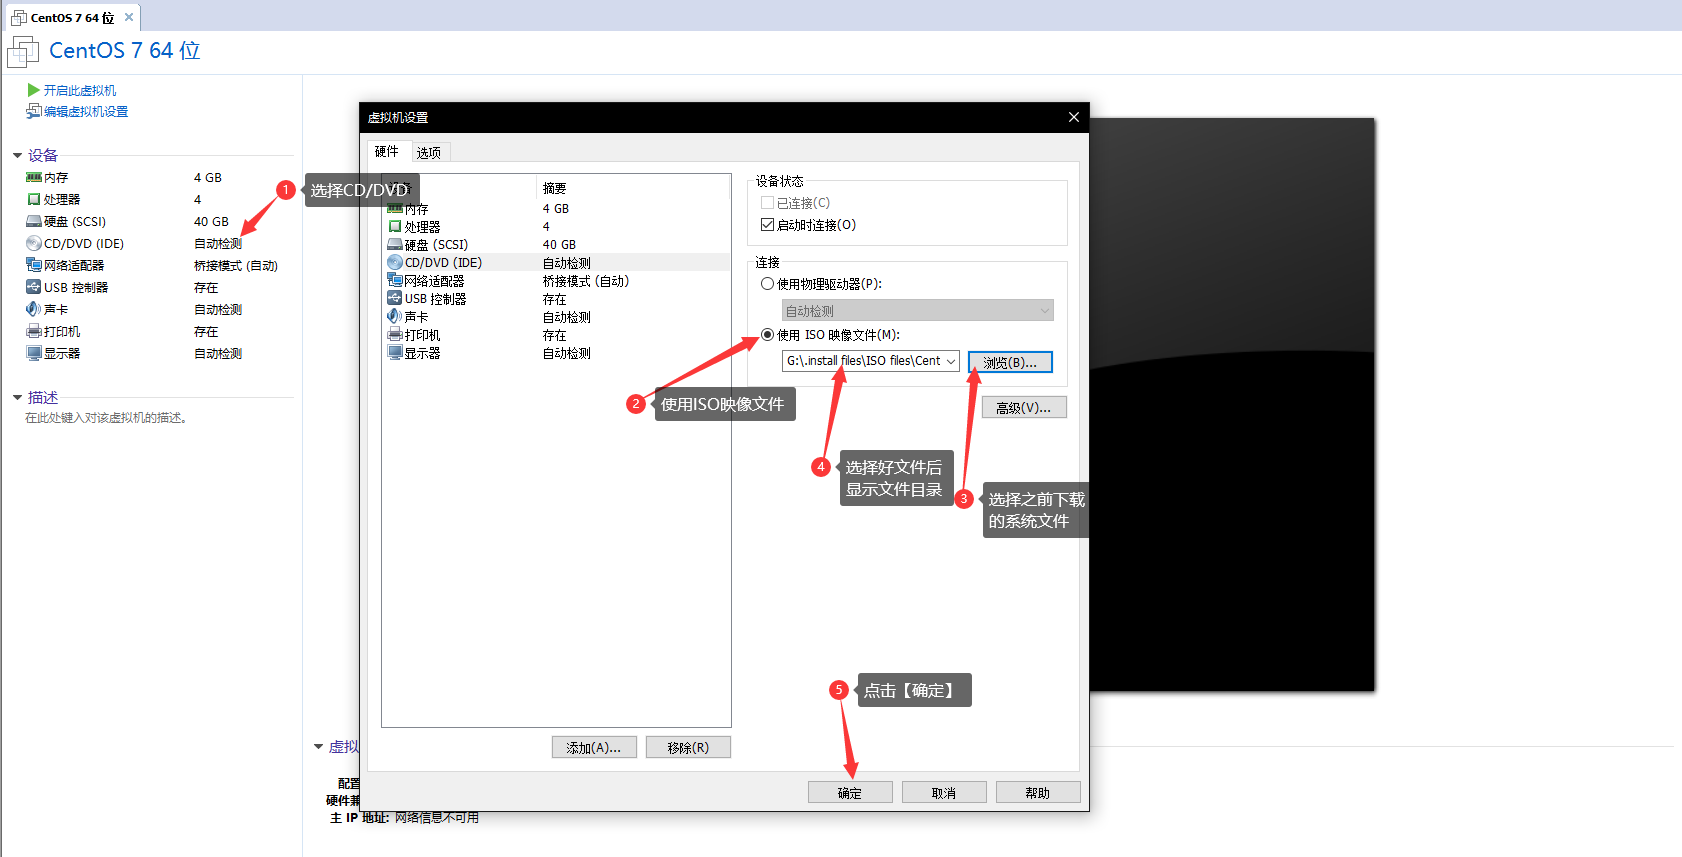
Task: Click the hard disk icon in settings dialog list
Action: (395, 245)
